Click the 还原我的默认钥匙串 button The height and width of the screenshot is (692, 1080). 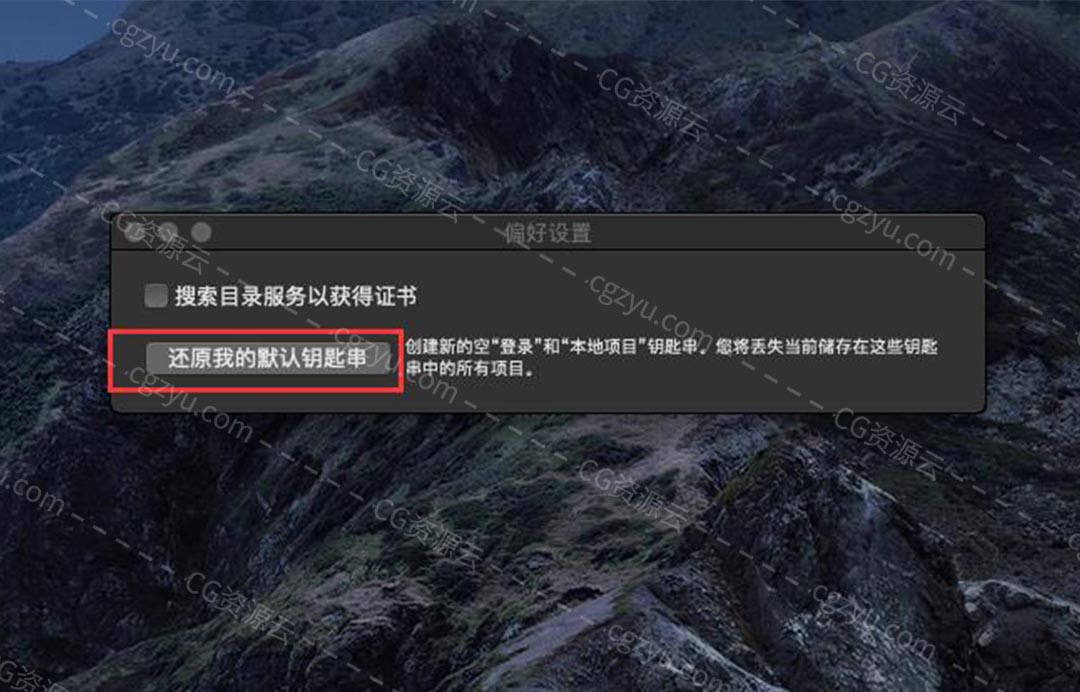(x=268, y=359)
